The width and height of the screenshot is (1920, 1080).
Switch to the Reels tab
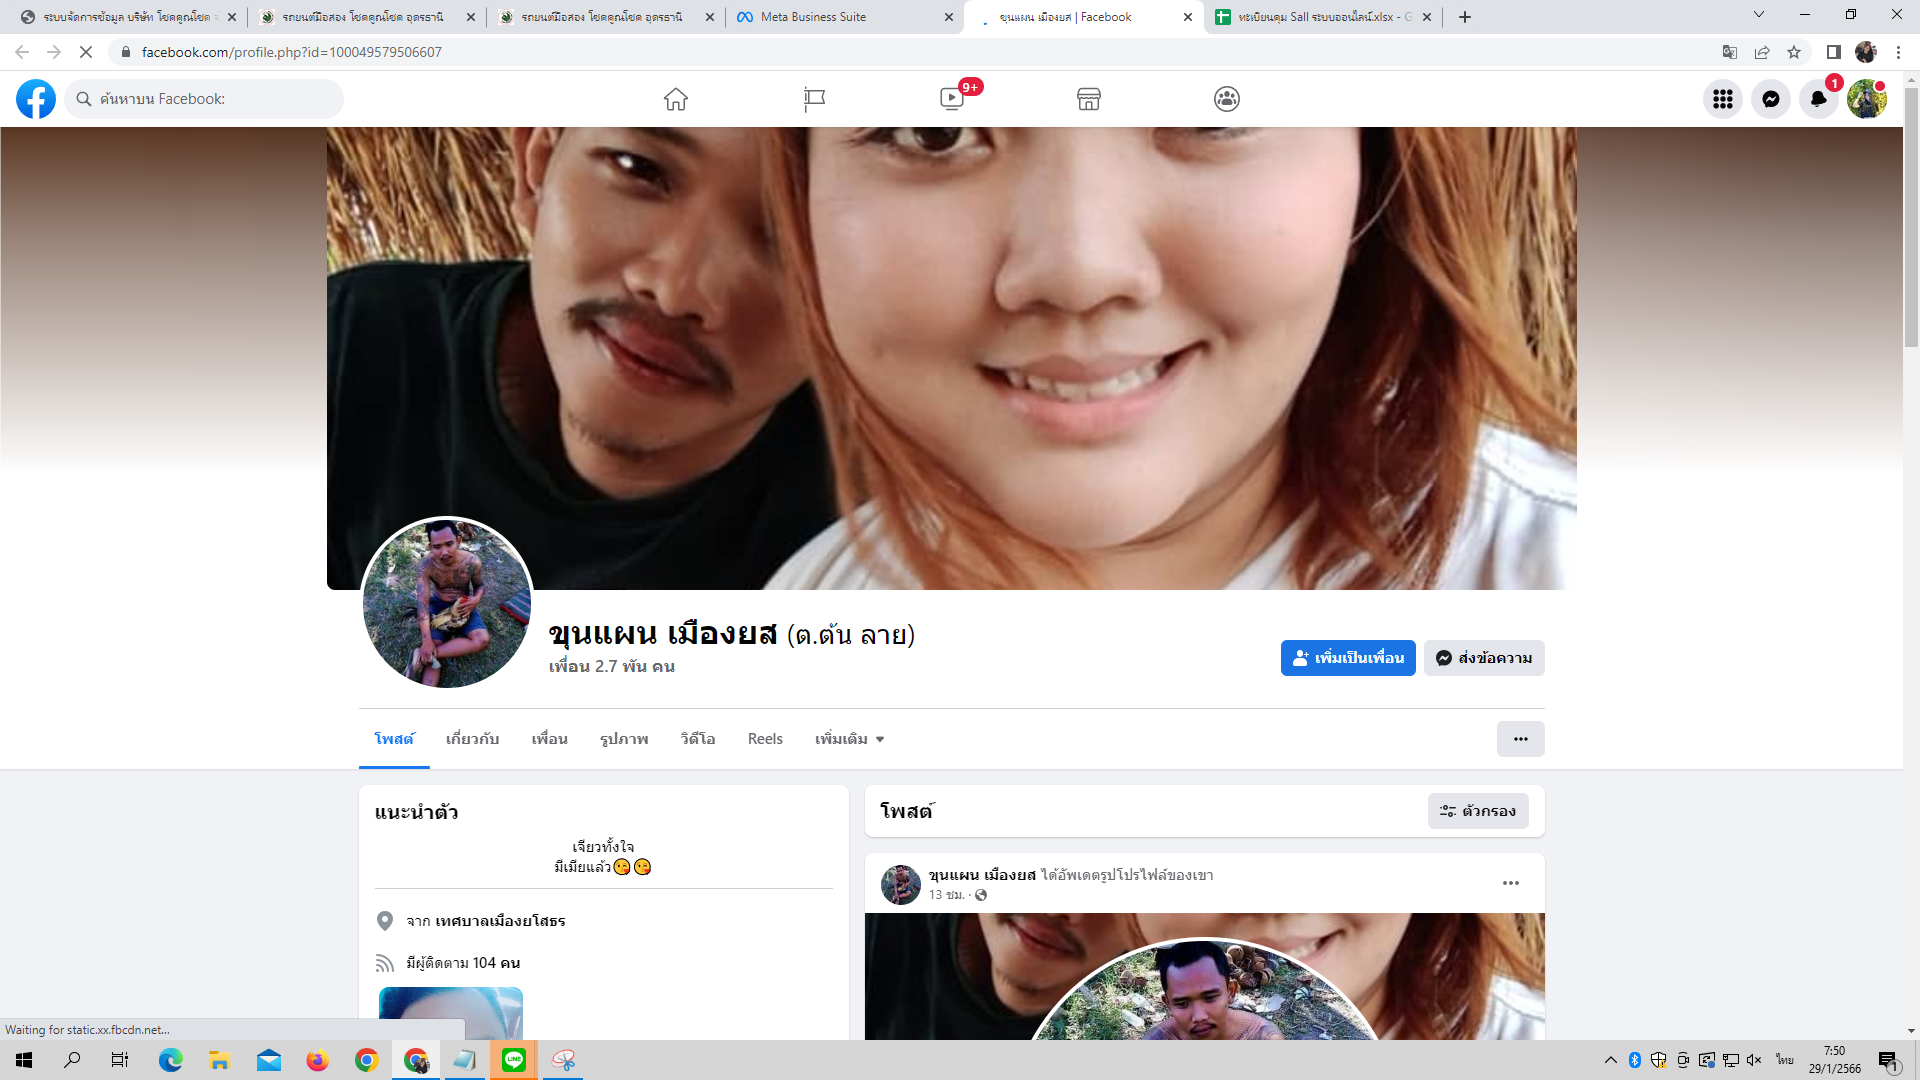765,739
